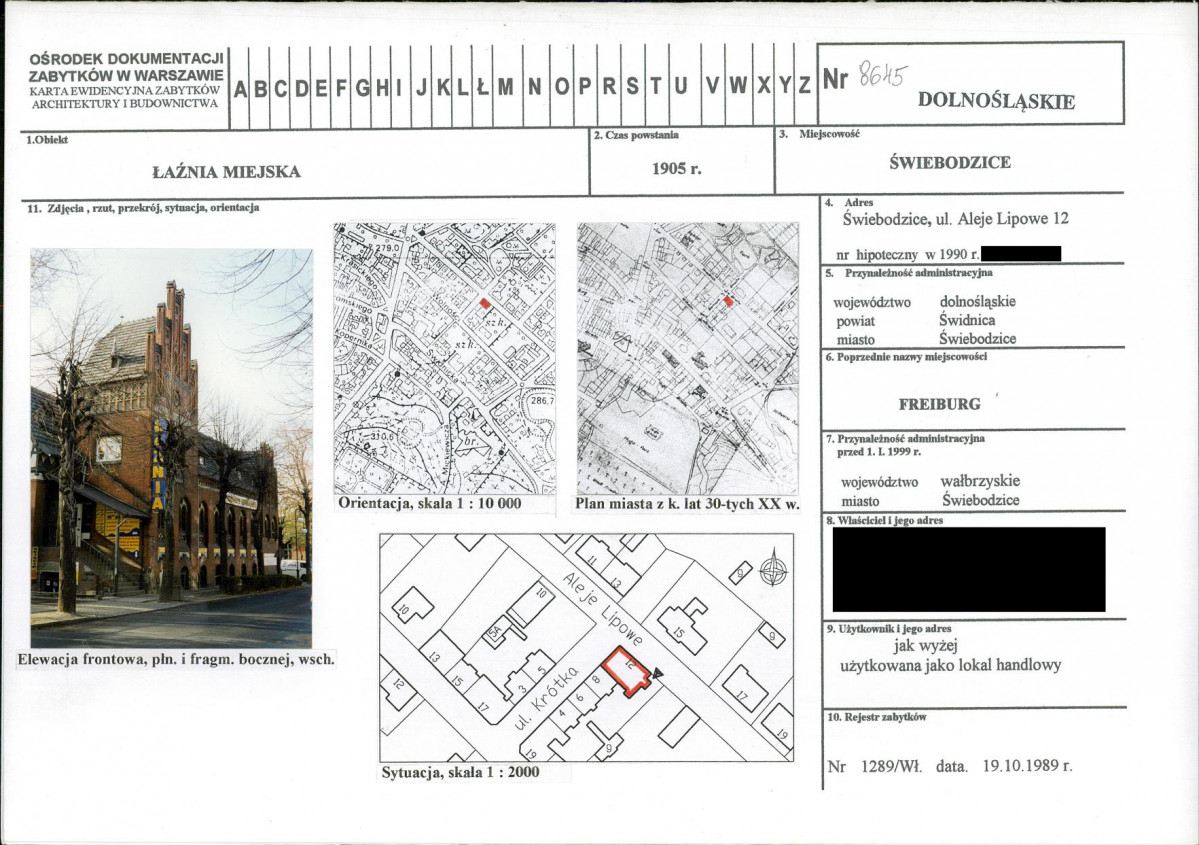Click the red marker on the orientation map
The height and width of the screenshot is (845, 1199).
(x=484, y=304)
